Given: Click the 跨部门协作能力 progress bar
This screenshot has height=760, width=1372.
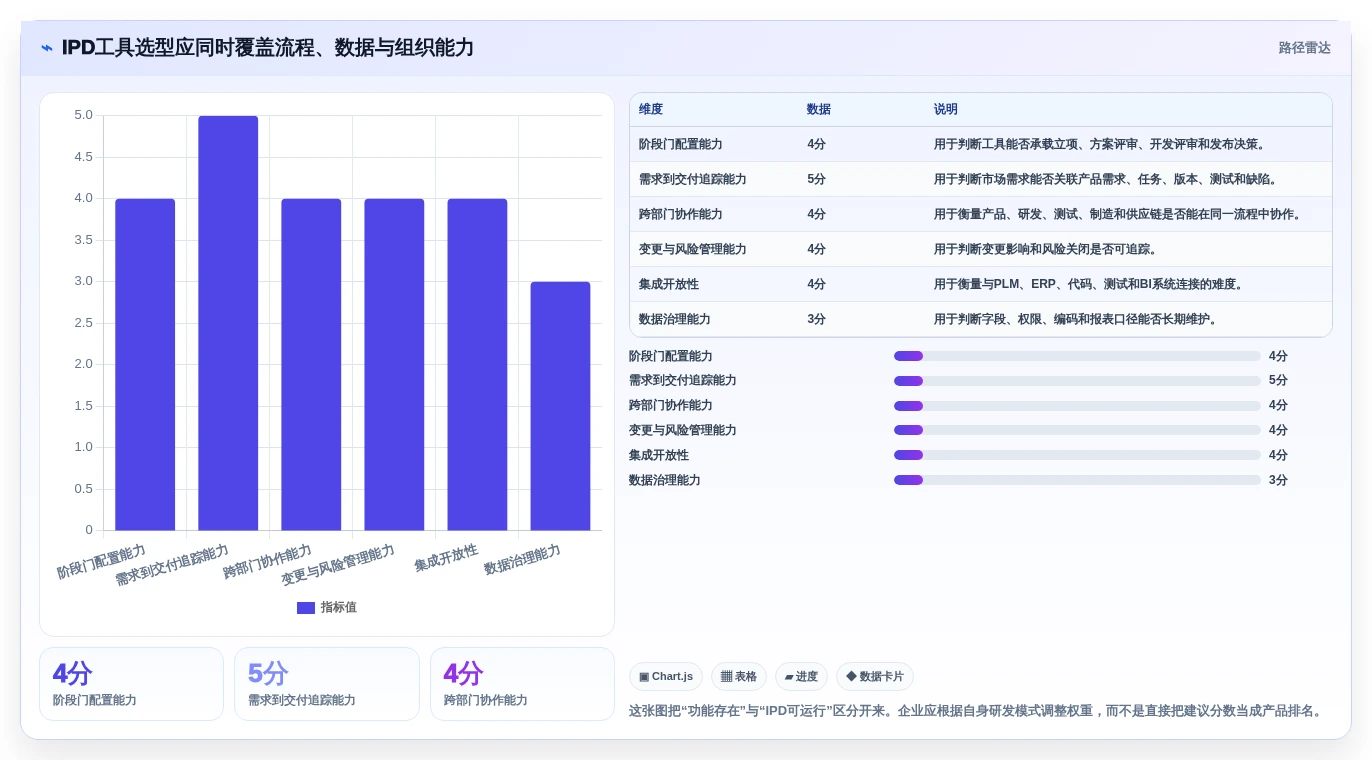Looking at the screenshot, I should 1077,406.
